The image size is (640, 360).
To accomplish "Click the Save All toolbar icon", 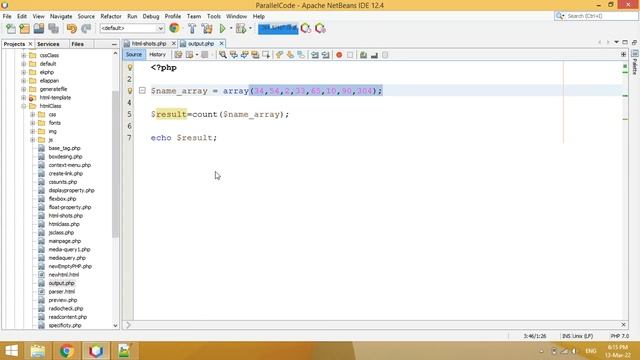I will [53, 29].
